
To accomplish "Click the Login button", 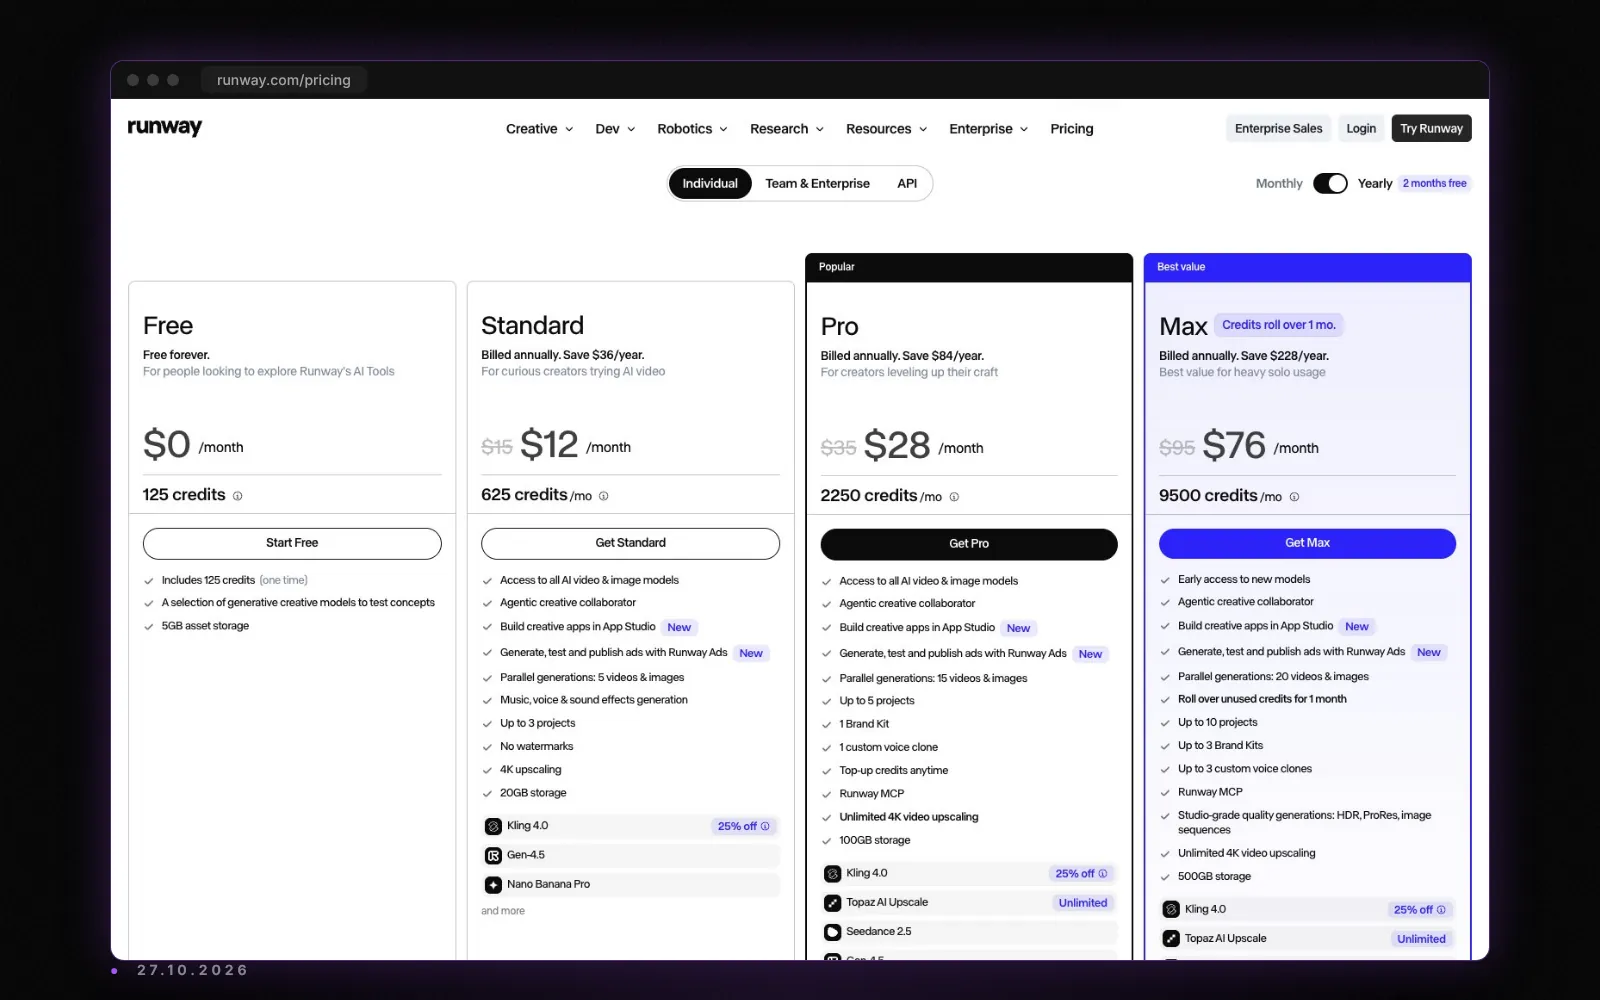I will point(1361,128).
